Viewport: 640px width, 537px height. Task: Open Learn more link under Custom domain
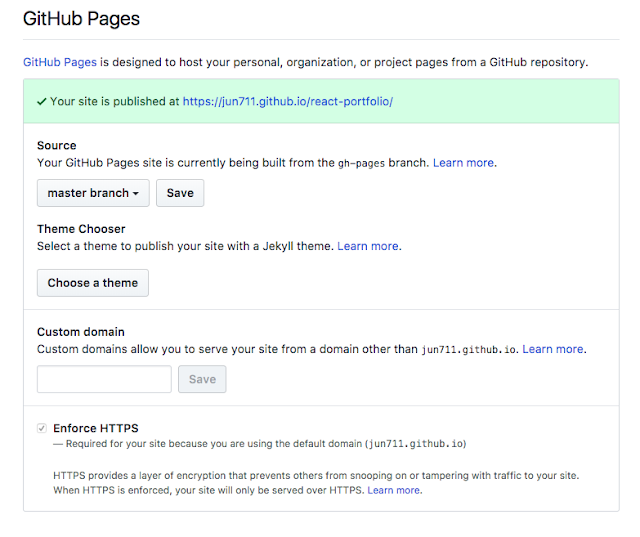pos(553,349)
